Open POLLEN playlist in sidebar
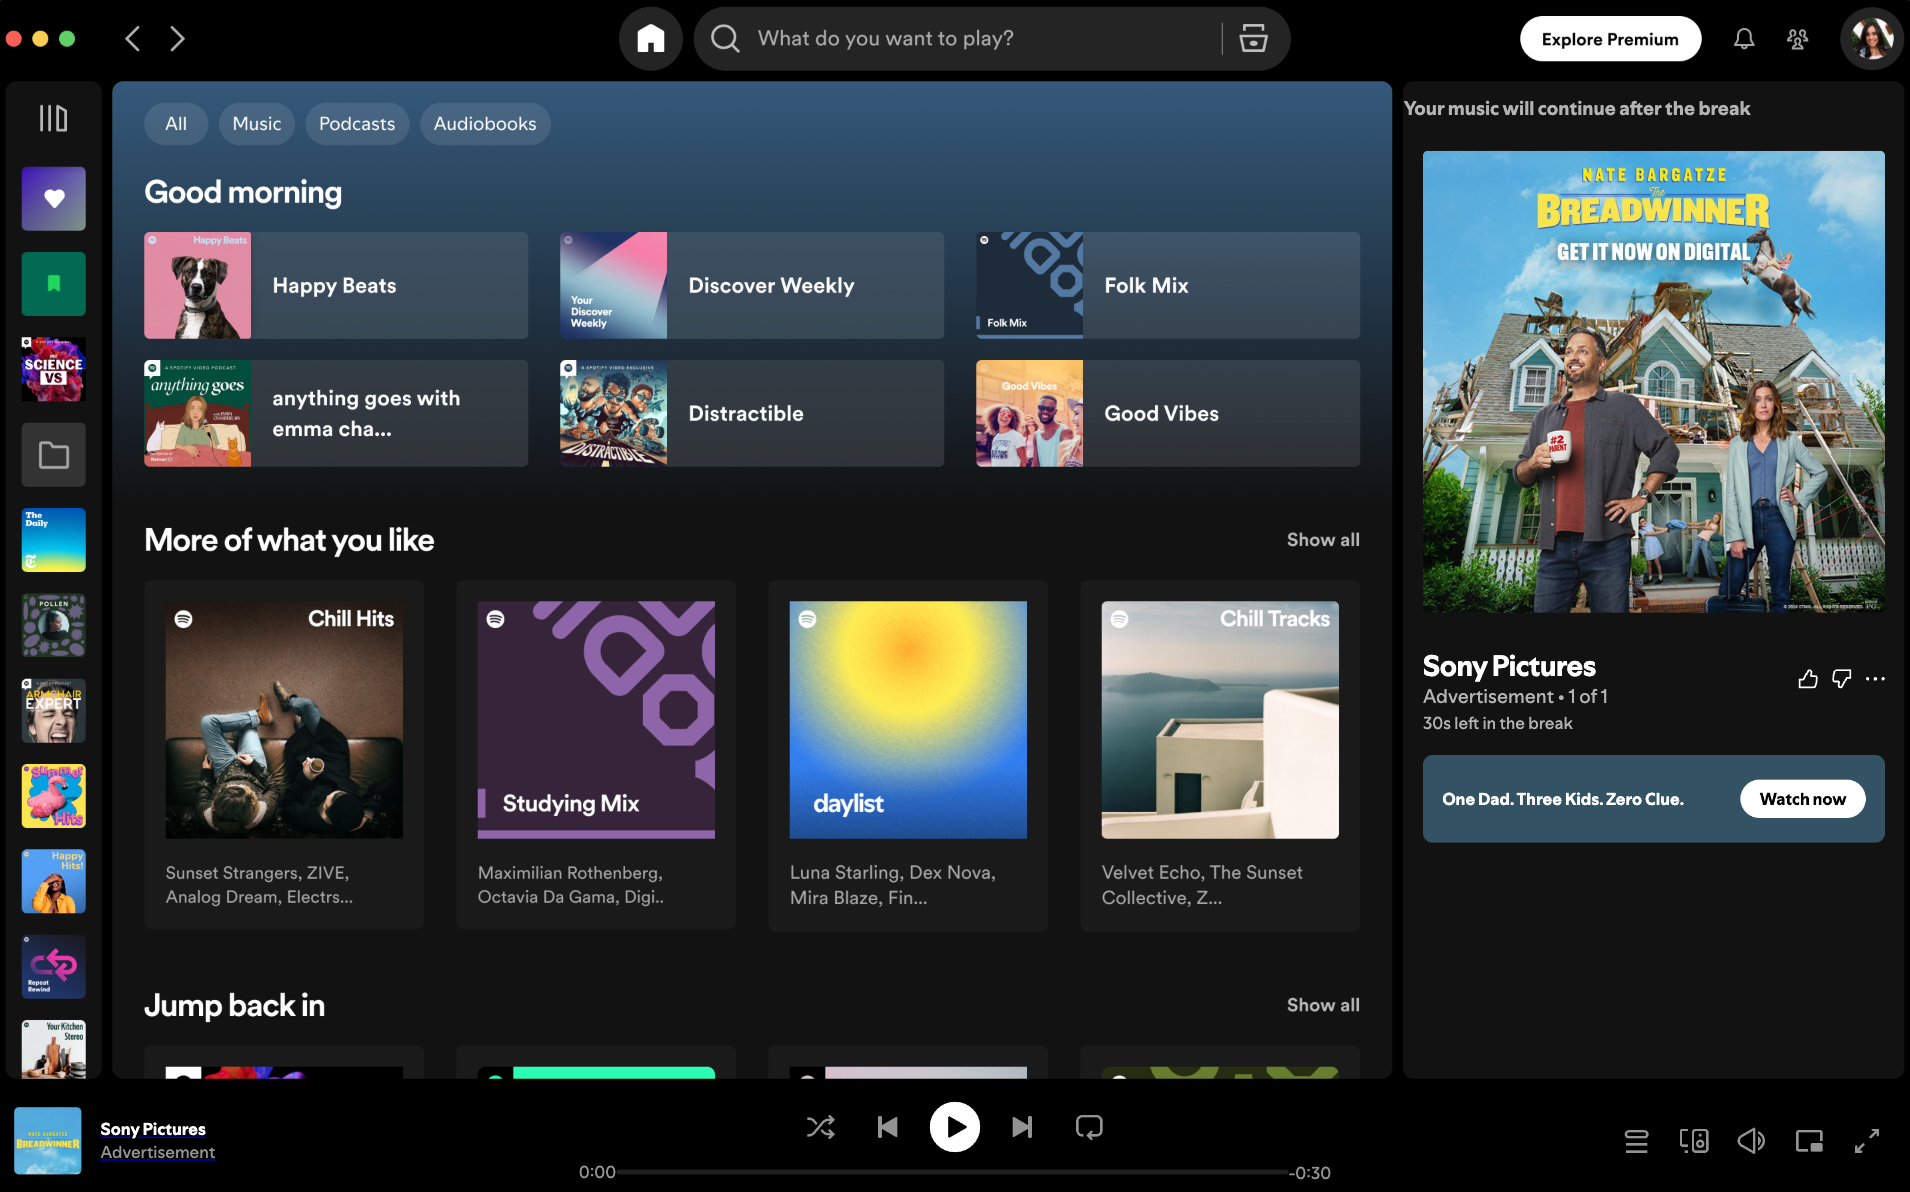 pyautogui.click(x=54, y=625)
